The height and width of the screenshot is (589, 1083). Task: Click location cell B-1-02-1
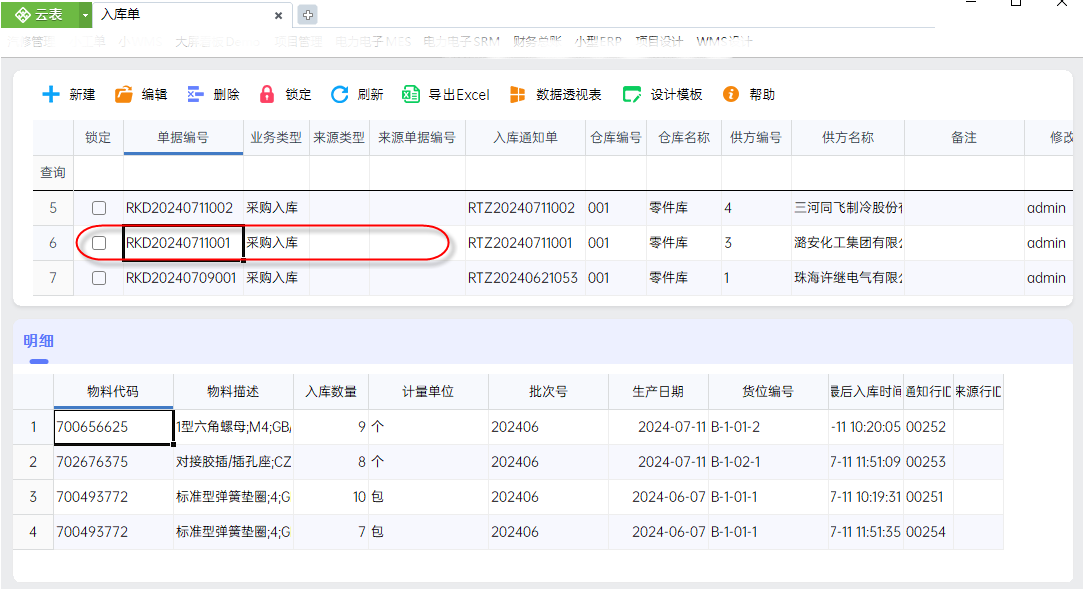[768, 462]
